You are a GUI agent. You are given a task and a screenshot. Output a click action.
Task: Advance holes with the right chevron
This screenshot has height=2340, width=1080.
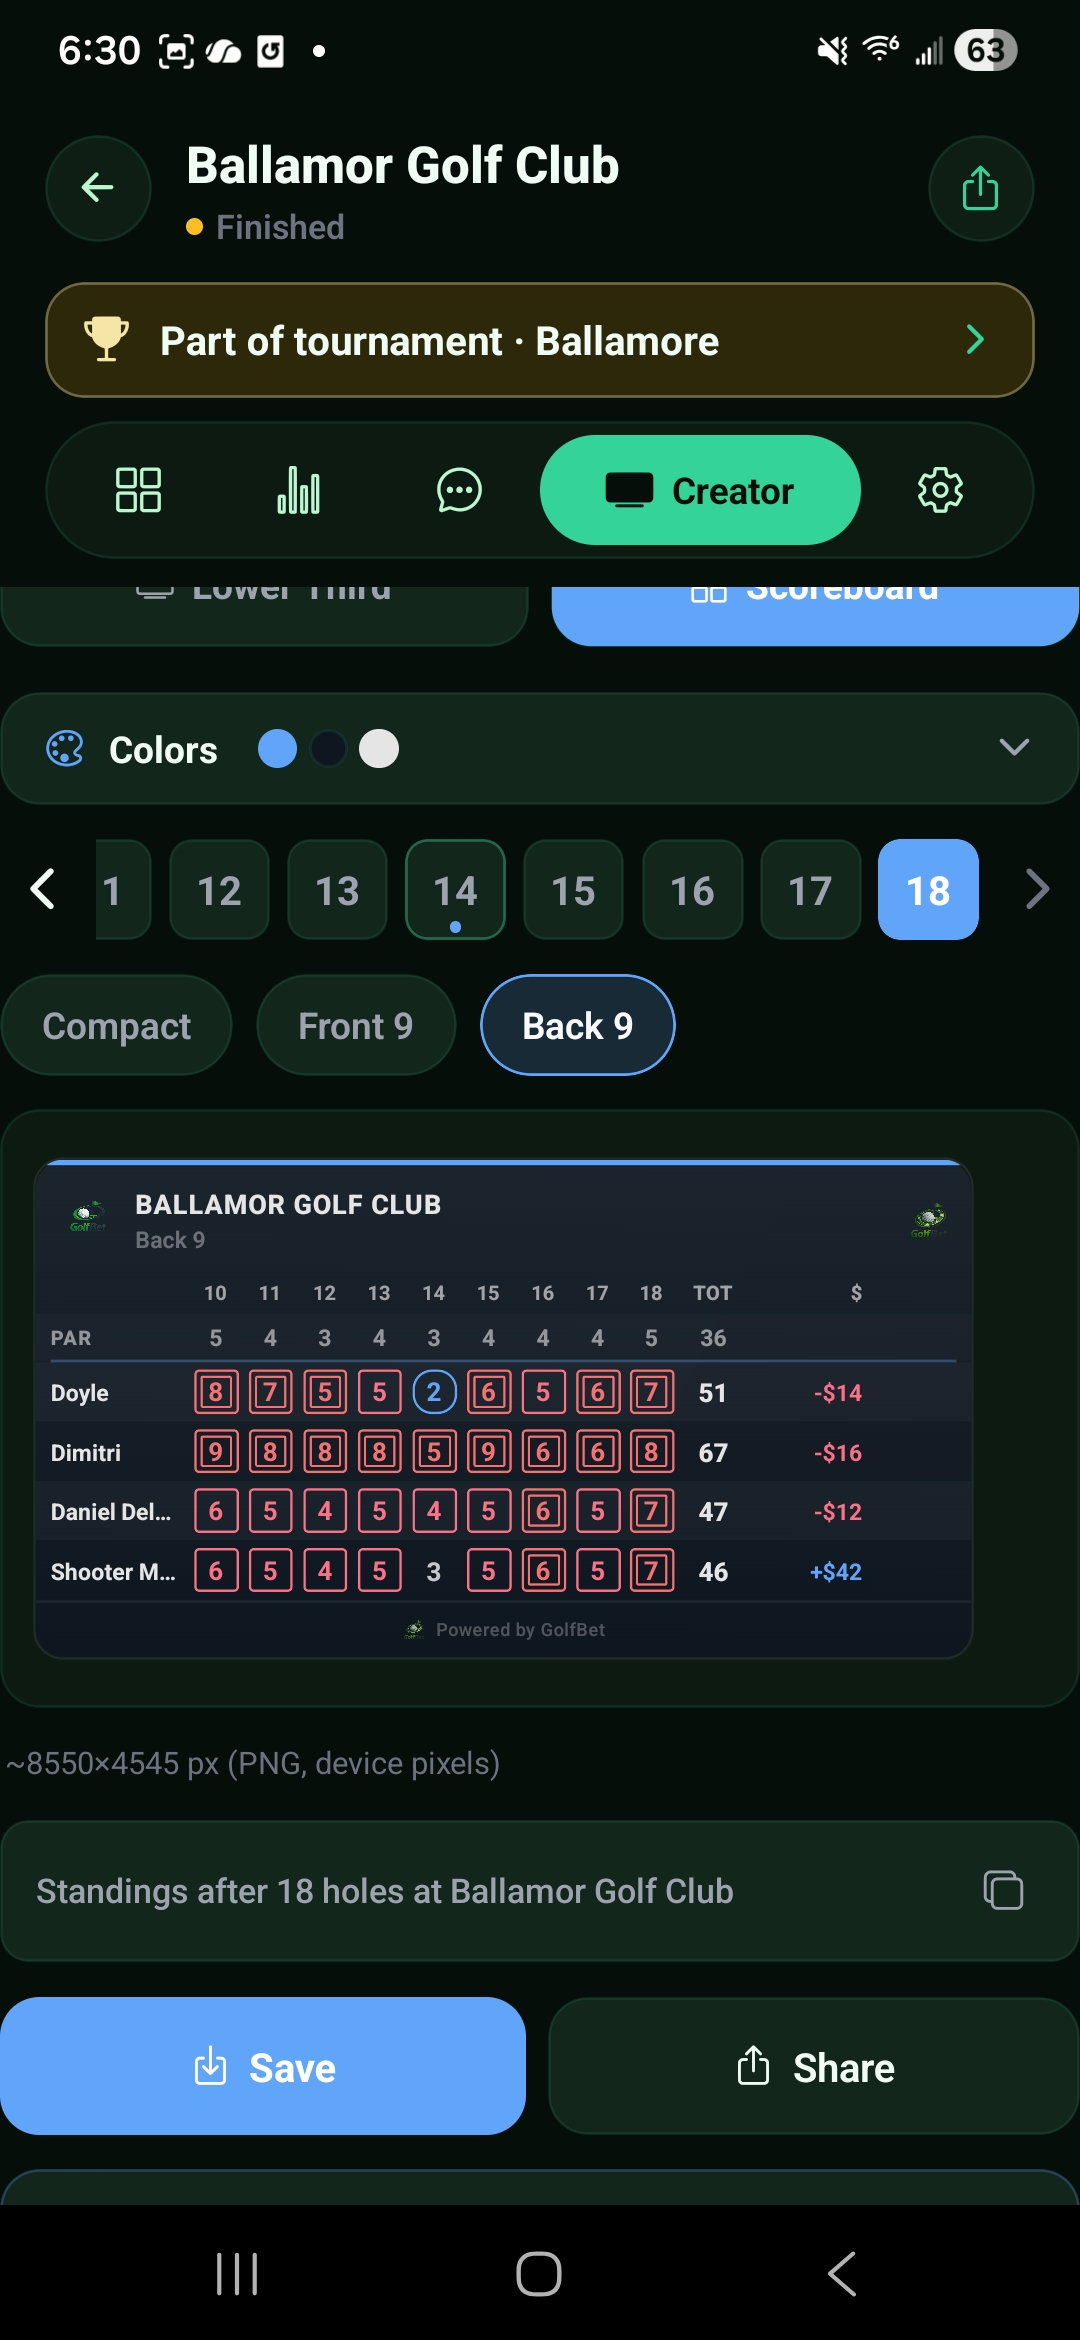pos(1037,889)
